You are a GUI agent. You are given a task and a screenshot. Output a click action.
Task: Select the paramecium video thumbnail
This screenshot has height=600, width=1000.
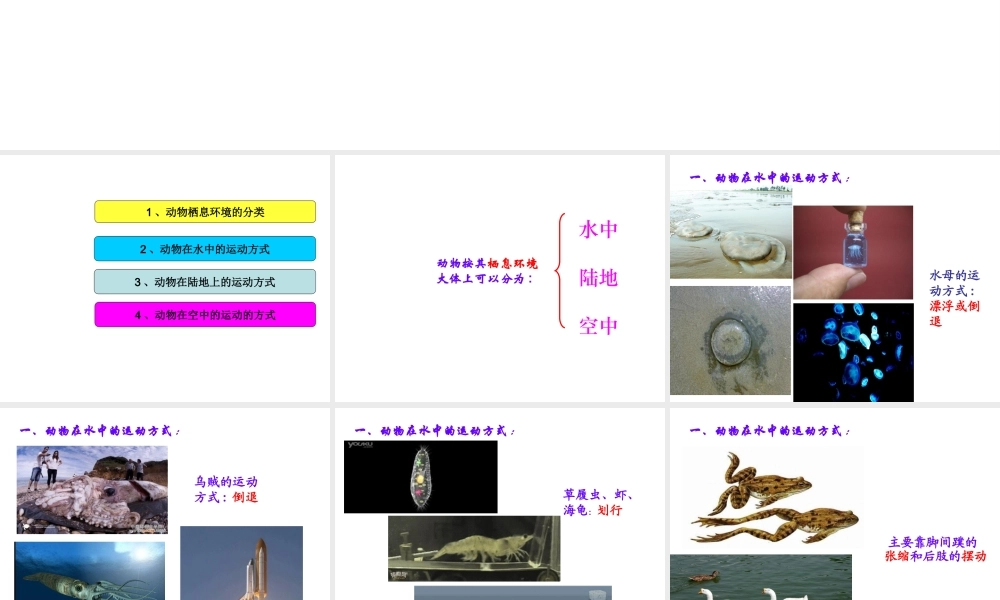click(x=420, y=476)
